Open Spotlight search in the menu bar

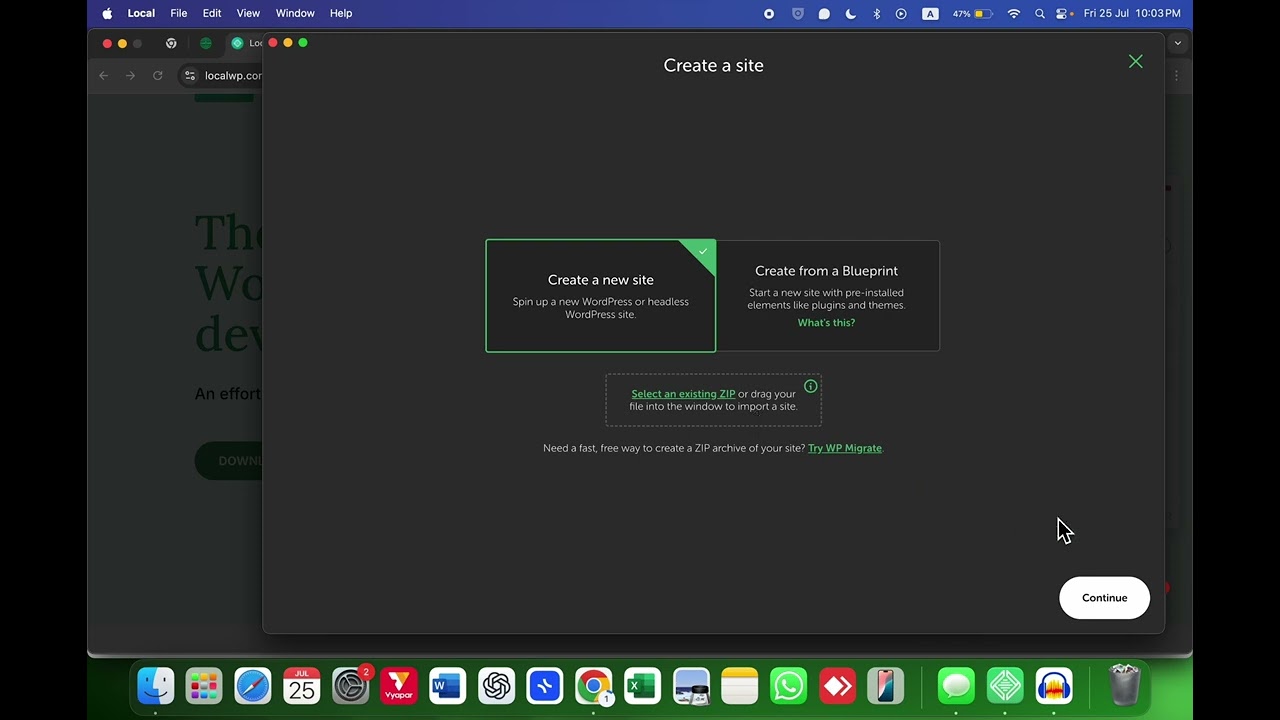point(1040,14)
